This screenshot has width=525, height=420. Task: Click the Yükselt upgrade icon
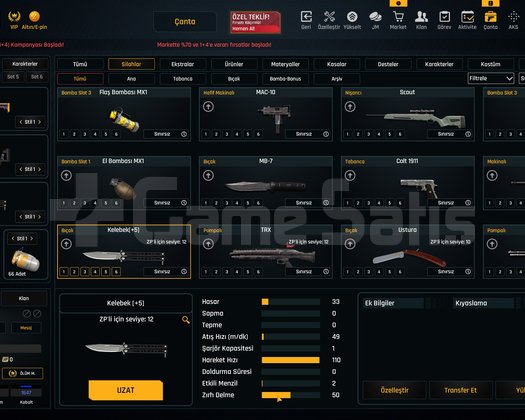click(x=352, y=17)
